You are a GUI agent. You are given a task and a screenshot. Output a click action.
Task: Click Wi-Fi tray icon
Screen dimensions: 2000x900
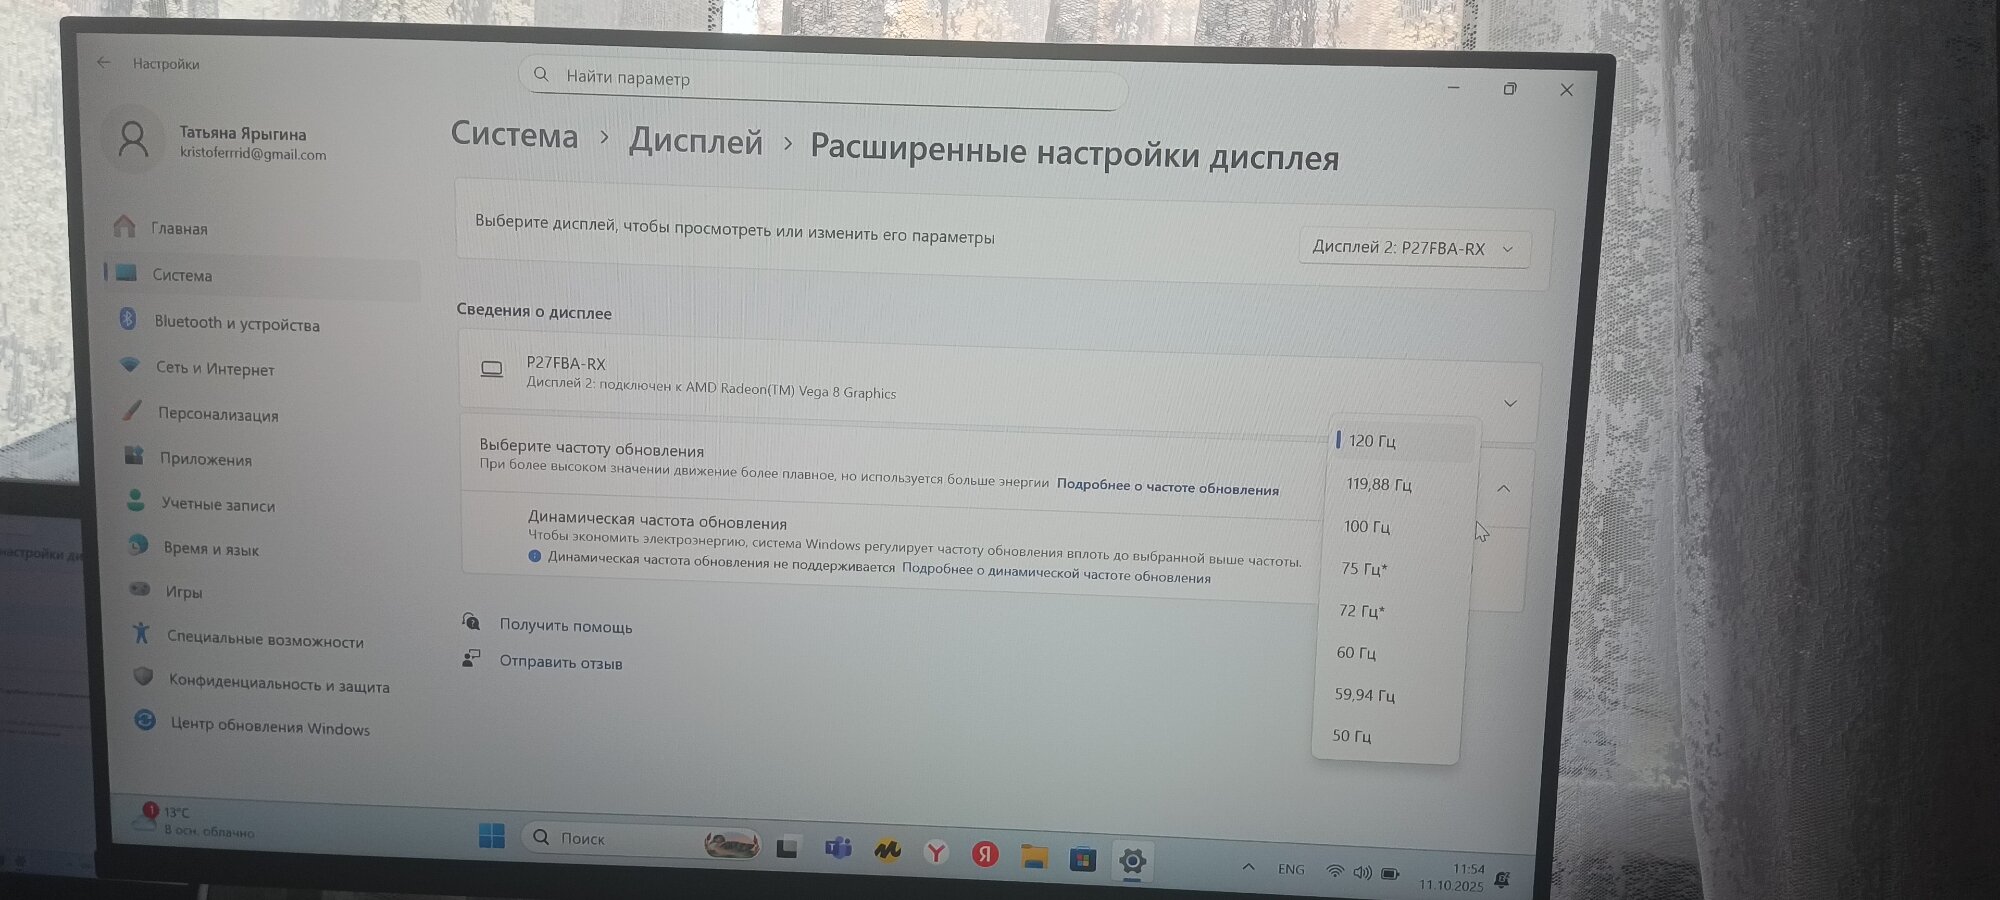coord(1335,871)
